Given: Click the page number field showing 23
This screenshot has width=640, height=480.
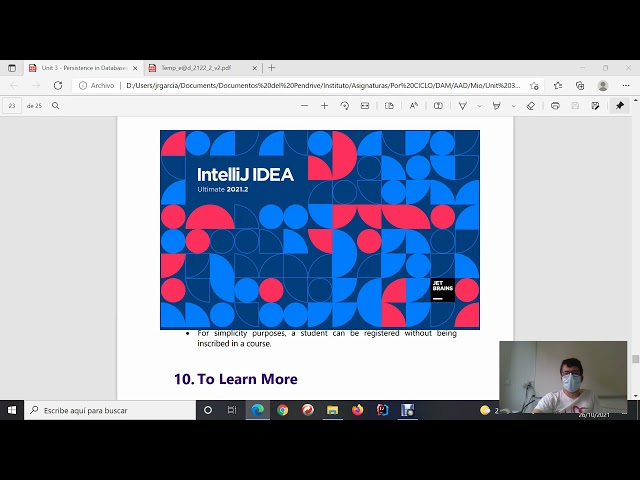Looking at the screenshot, I should (12, 106).
